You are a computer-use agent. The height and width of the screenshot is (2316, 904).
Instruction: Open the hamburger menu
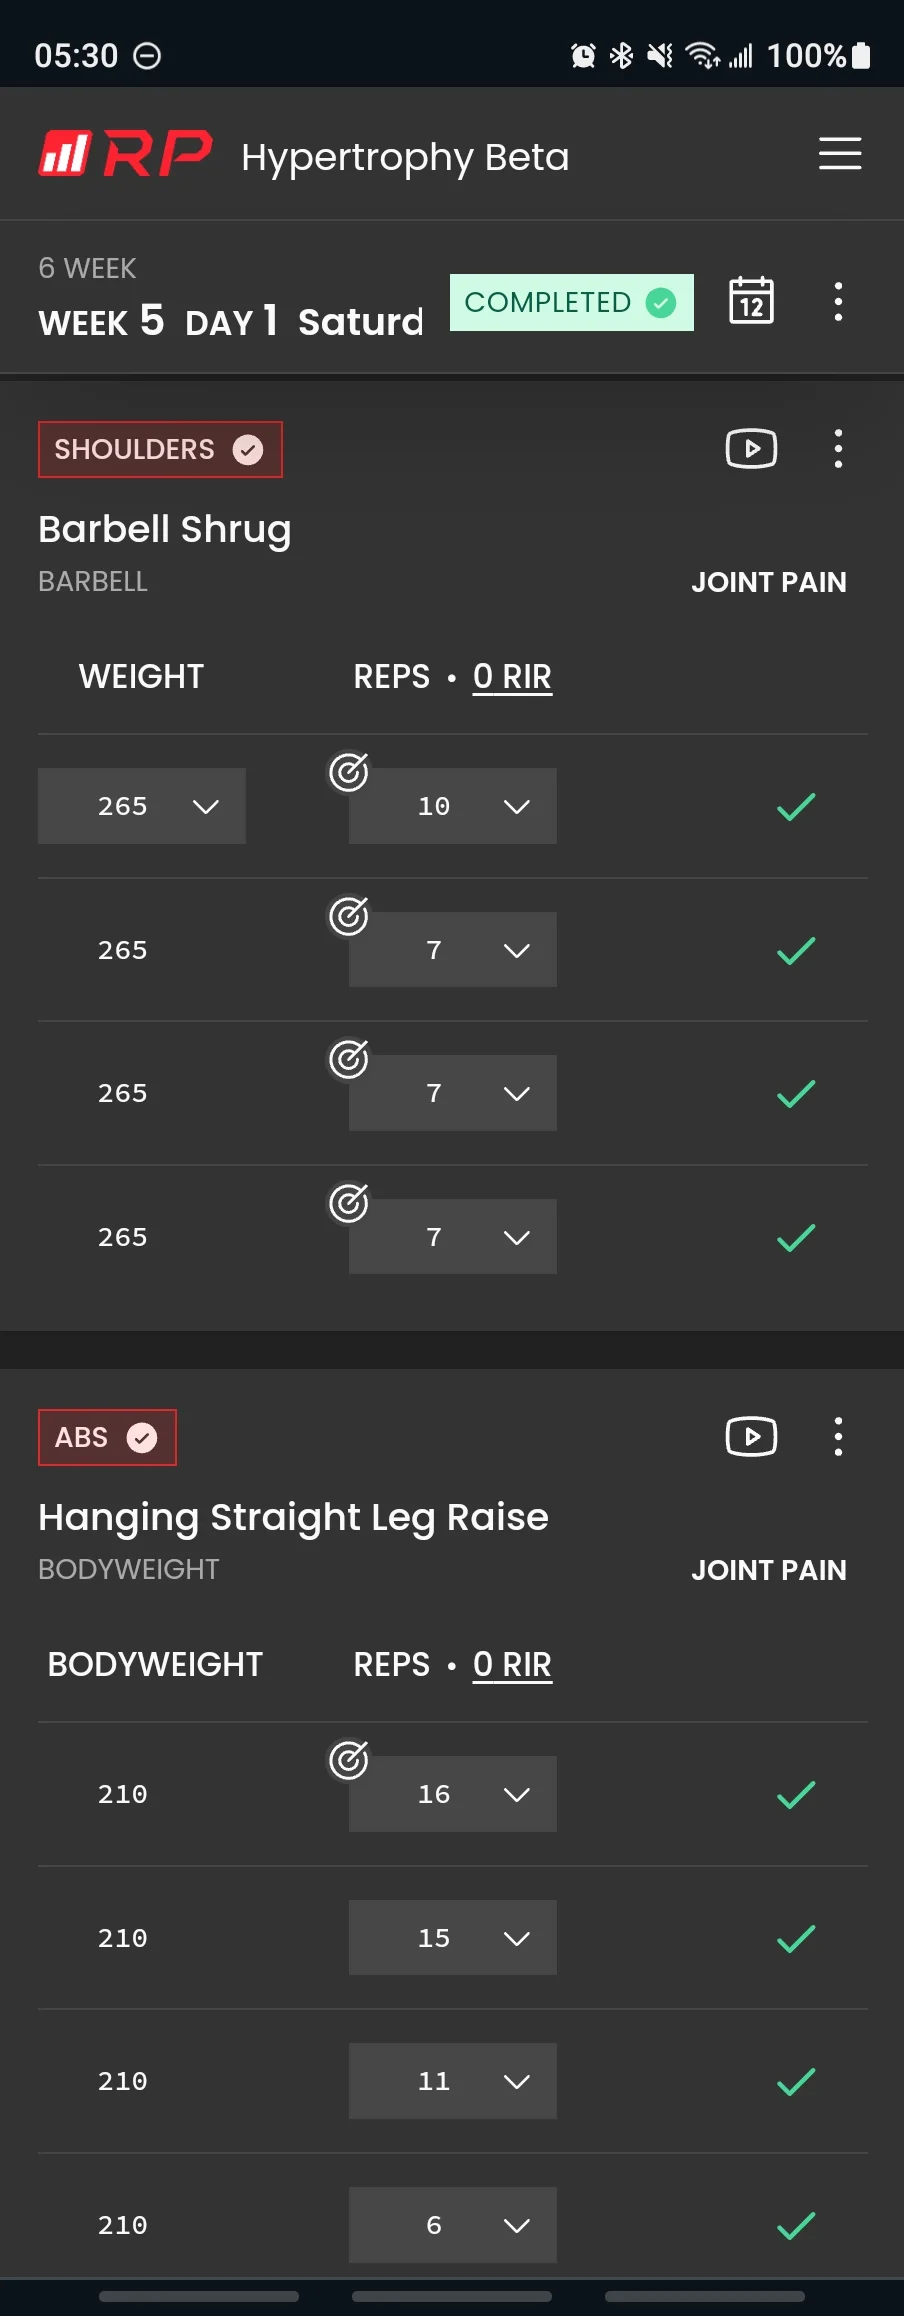pos(840,154)
